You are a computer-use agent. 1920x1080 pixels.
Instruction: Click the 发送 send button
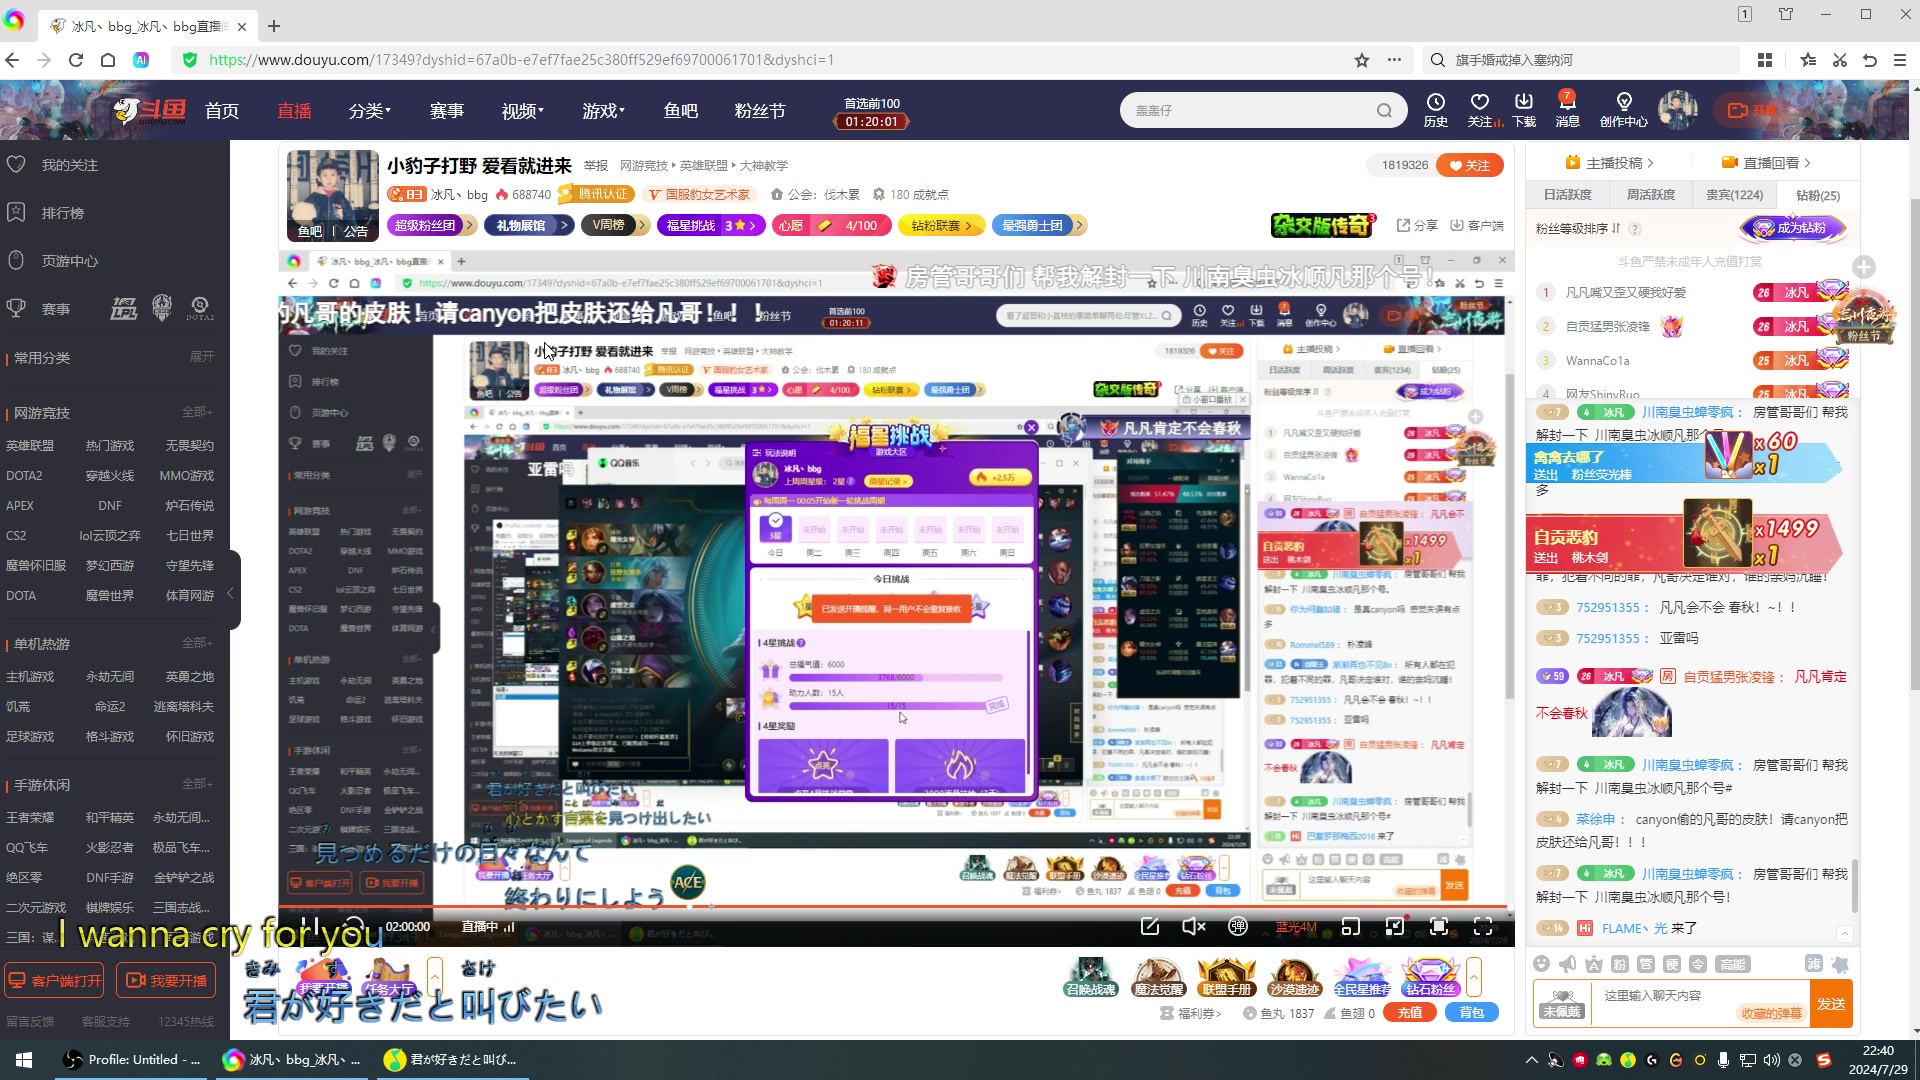pos(1831,1004)
